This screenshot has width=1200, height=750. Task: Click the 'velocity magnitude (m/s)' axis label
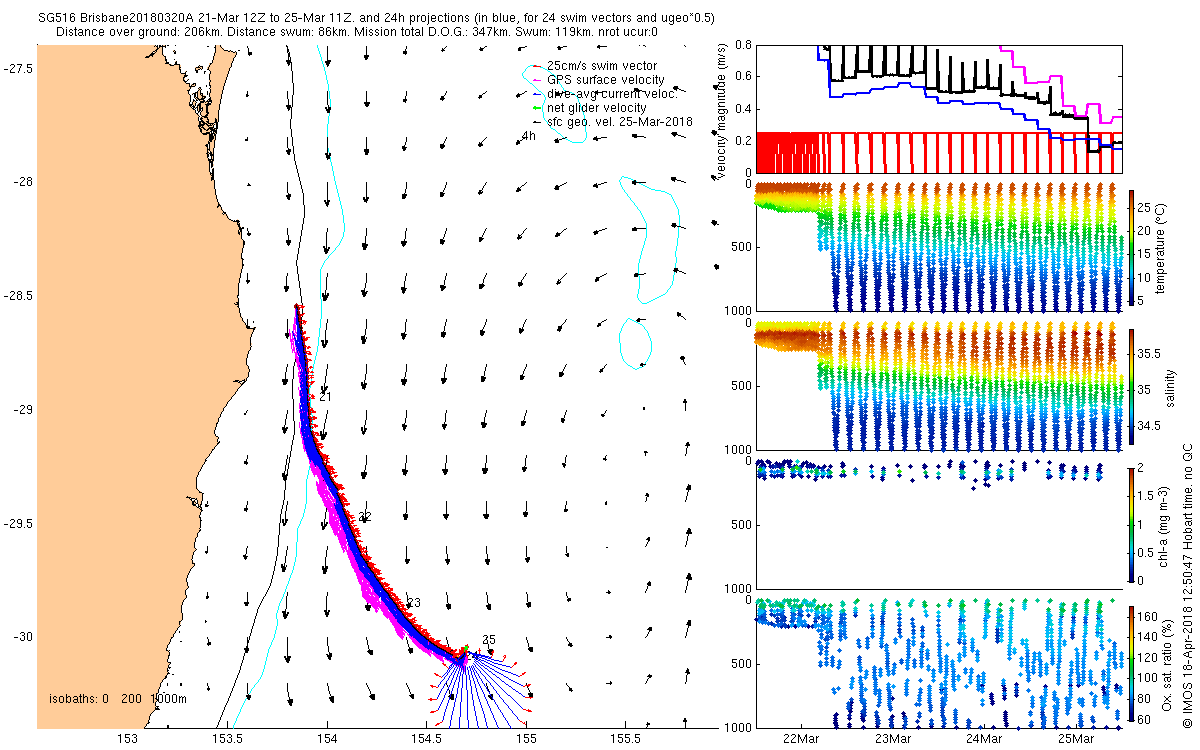pos(723,110)
